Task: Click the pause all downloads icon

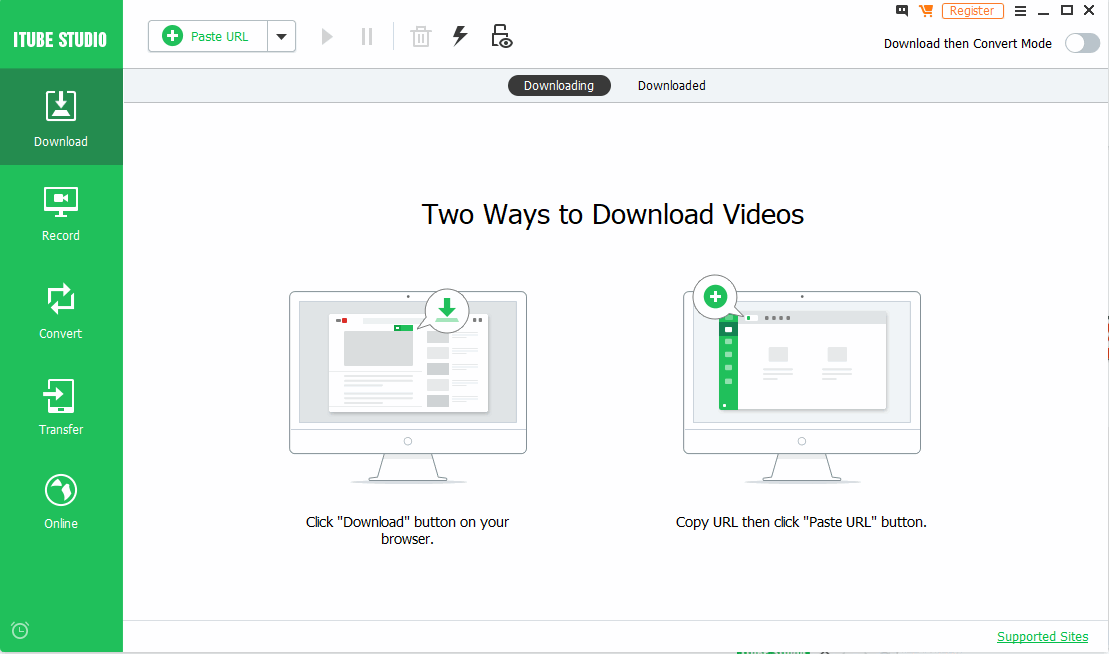Action: (366, 37)
